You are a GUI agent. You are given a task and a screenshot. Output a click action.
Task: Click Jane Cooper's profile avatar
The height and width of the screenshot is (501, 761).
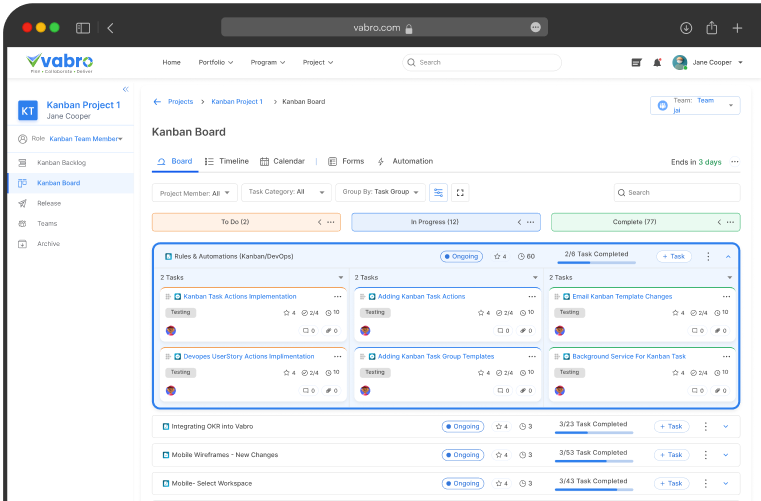[x=679, y=62]
